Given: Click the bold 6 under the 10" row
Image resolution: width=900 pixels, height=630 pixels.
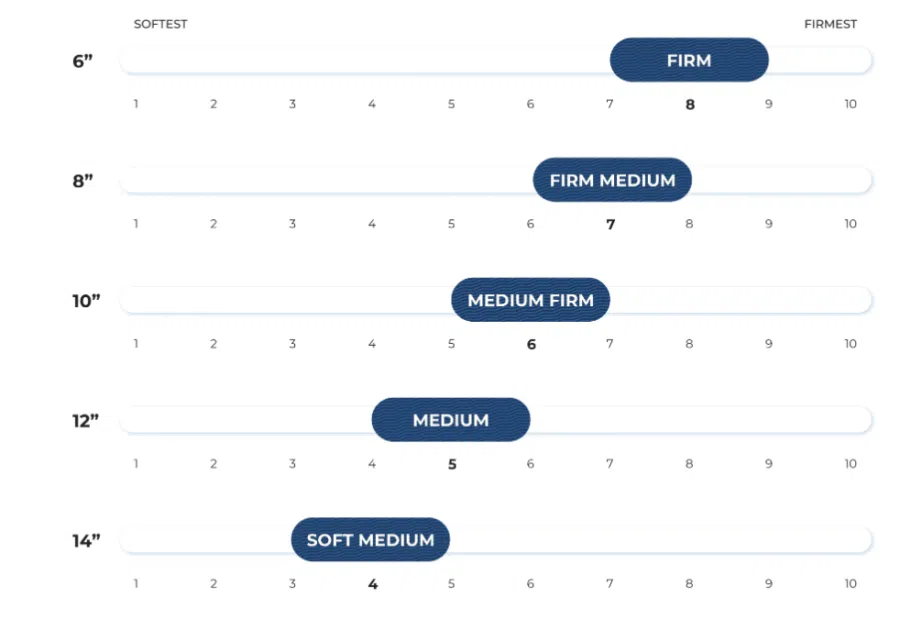Looking at the screenshot, I should coord(532,344).
